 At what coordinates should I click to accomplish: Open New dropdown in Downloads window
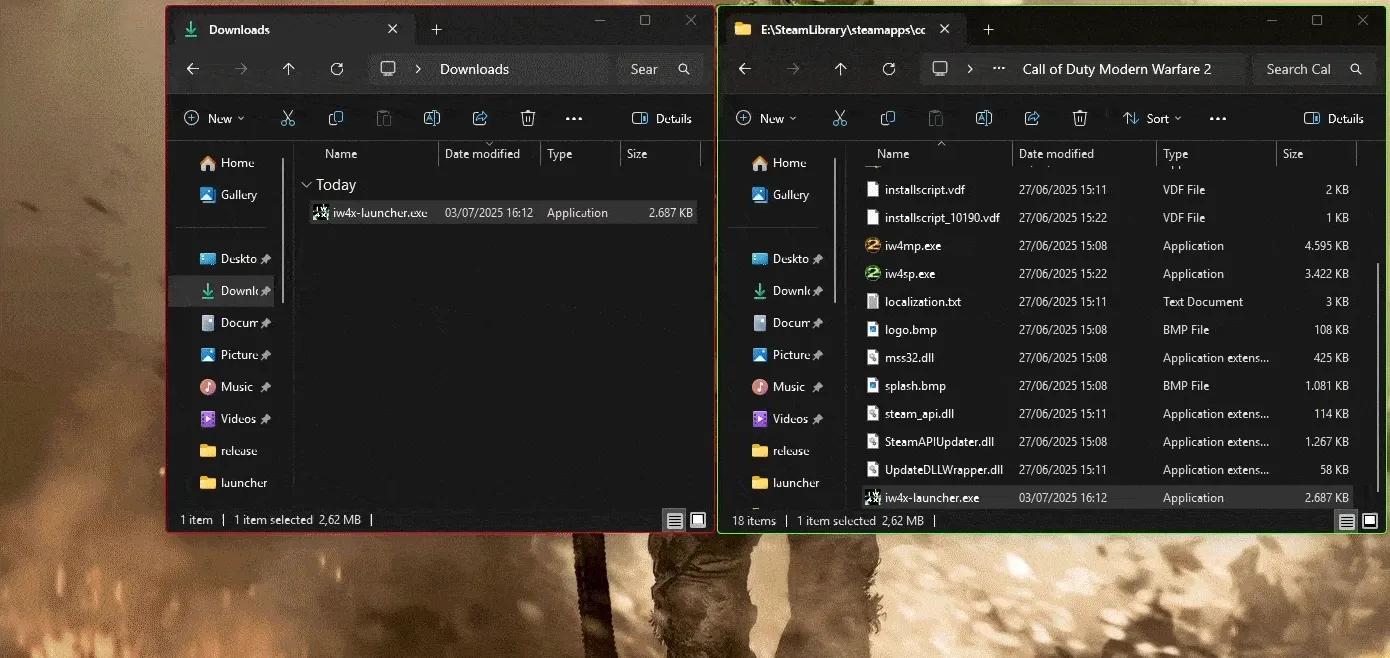(214, 118)
